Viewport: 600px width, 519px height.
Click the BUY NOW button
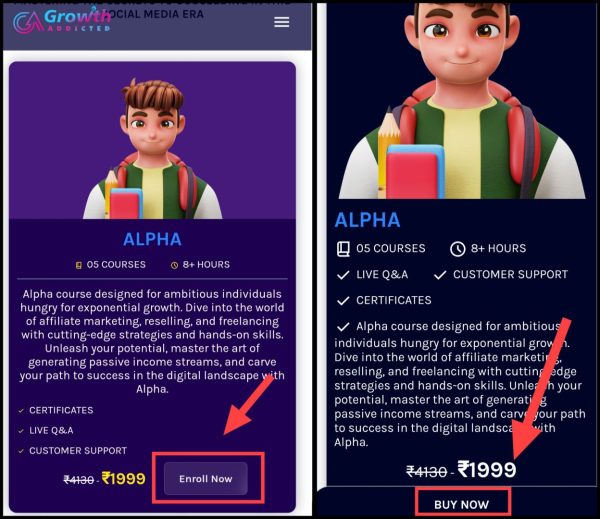[x=461, y=504]
